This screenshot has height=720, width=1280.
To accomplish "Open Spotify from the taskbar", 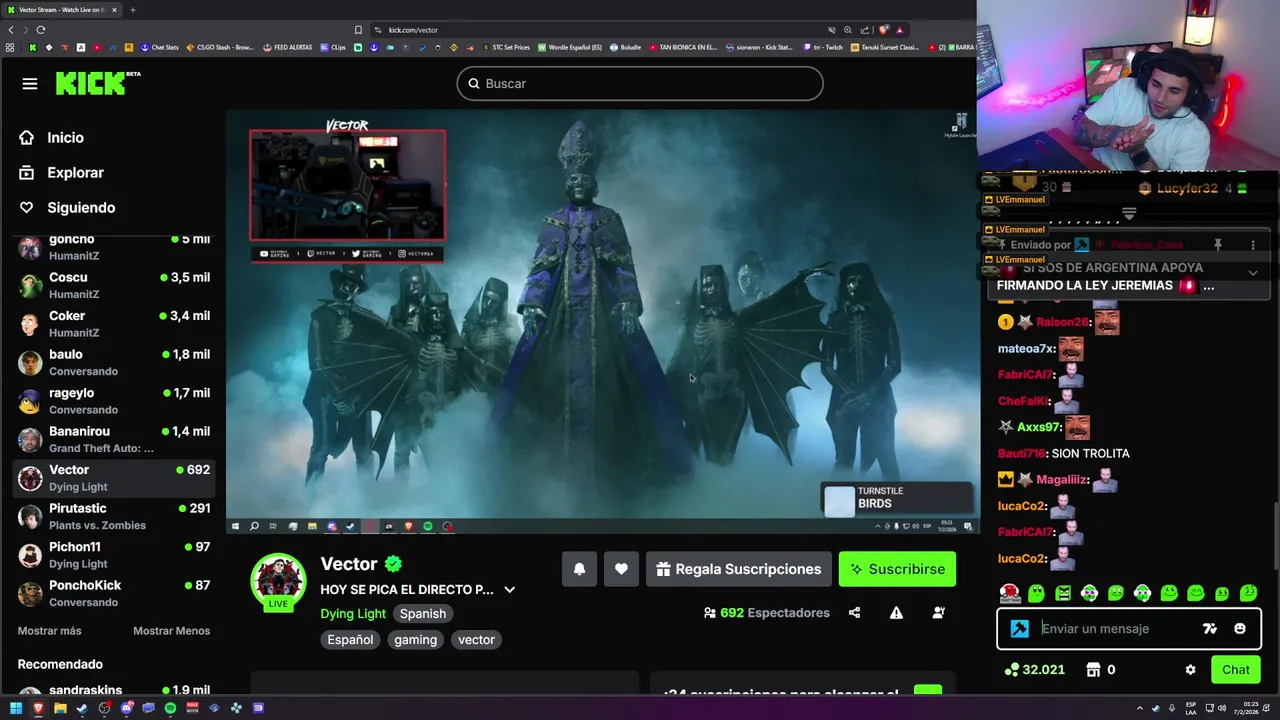I will [x=170, y=708].
